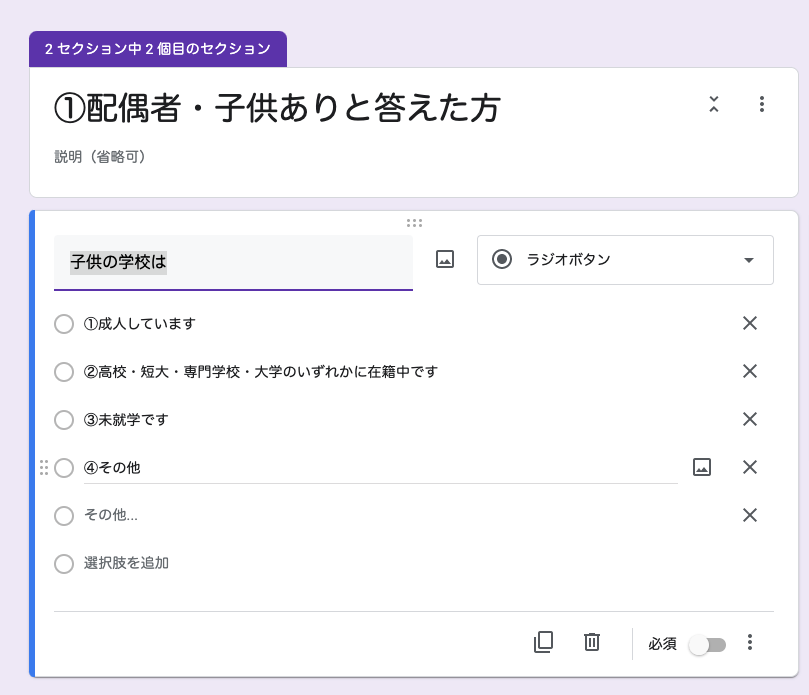809x695 pixels.
Task: Remove option ①成人しています
Action: point(750,324)
